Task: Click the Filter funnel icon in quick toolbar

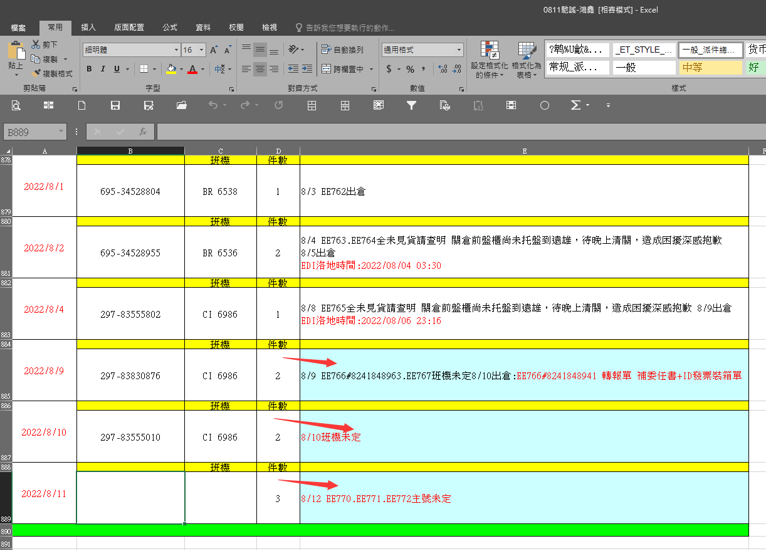Action: (x=411, y=105)
